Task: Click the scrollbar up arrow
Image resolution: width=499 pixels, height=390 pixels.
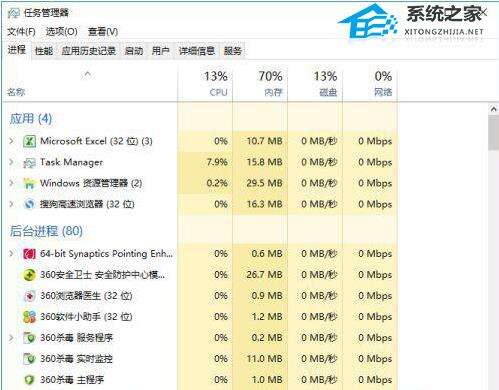Action: point(494,109)
